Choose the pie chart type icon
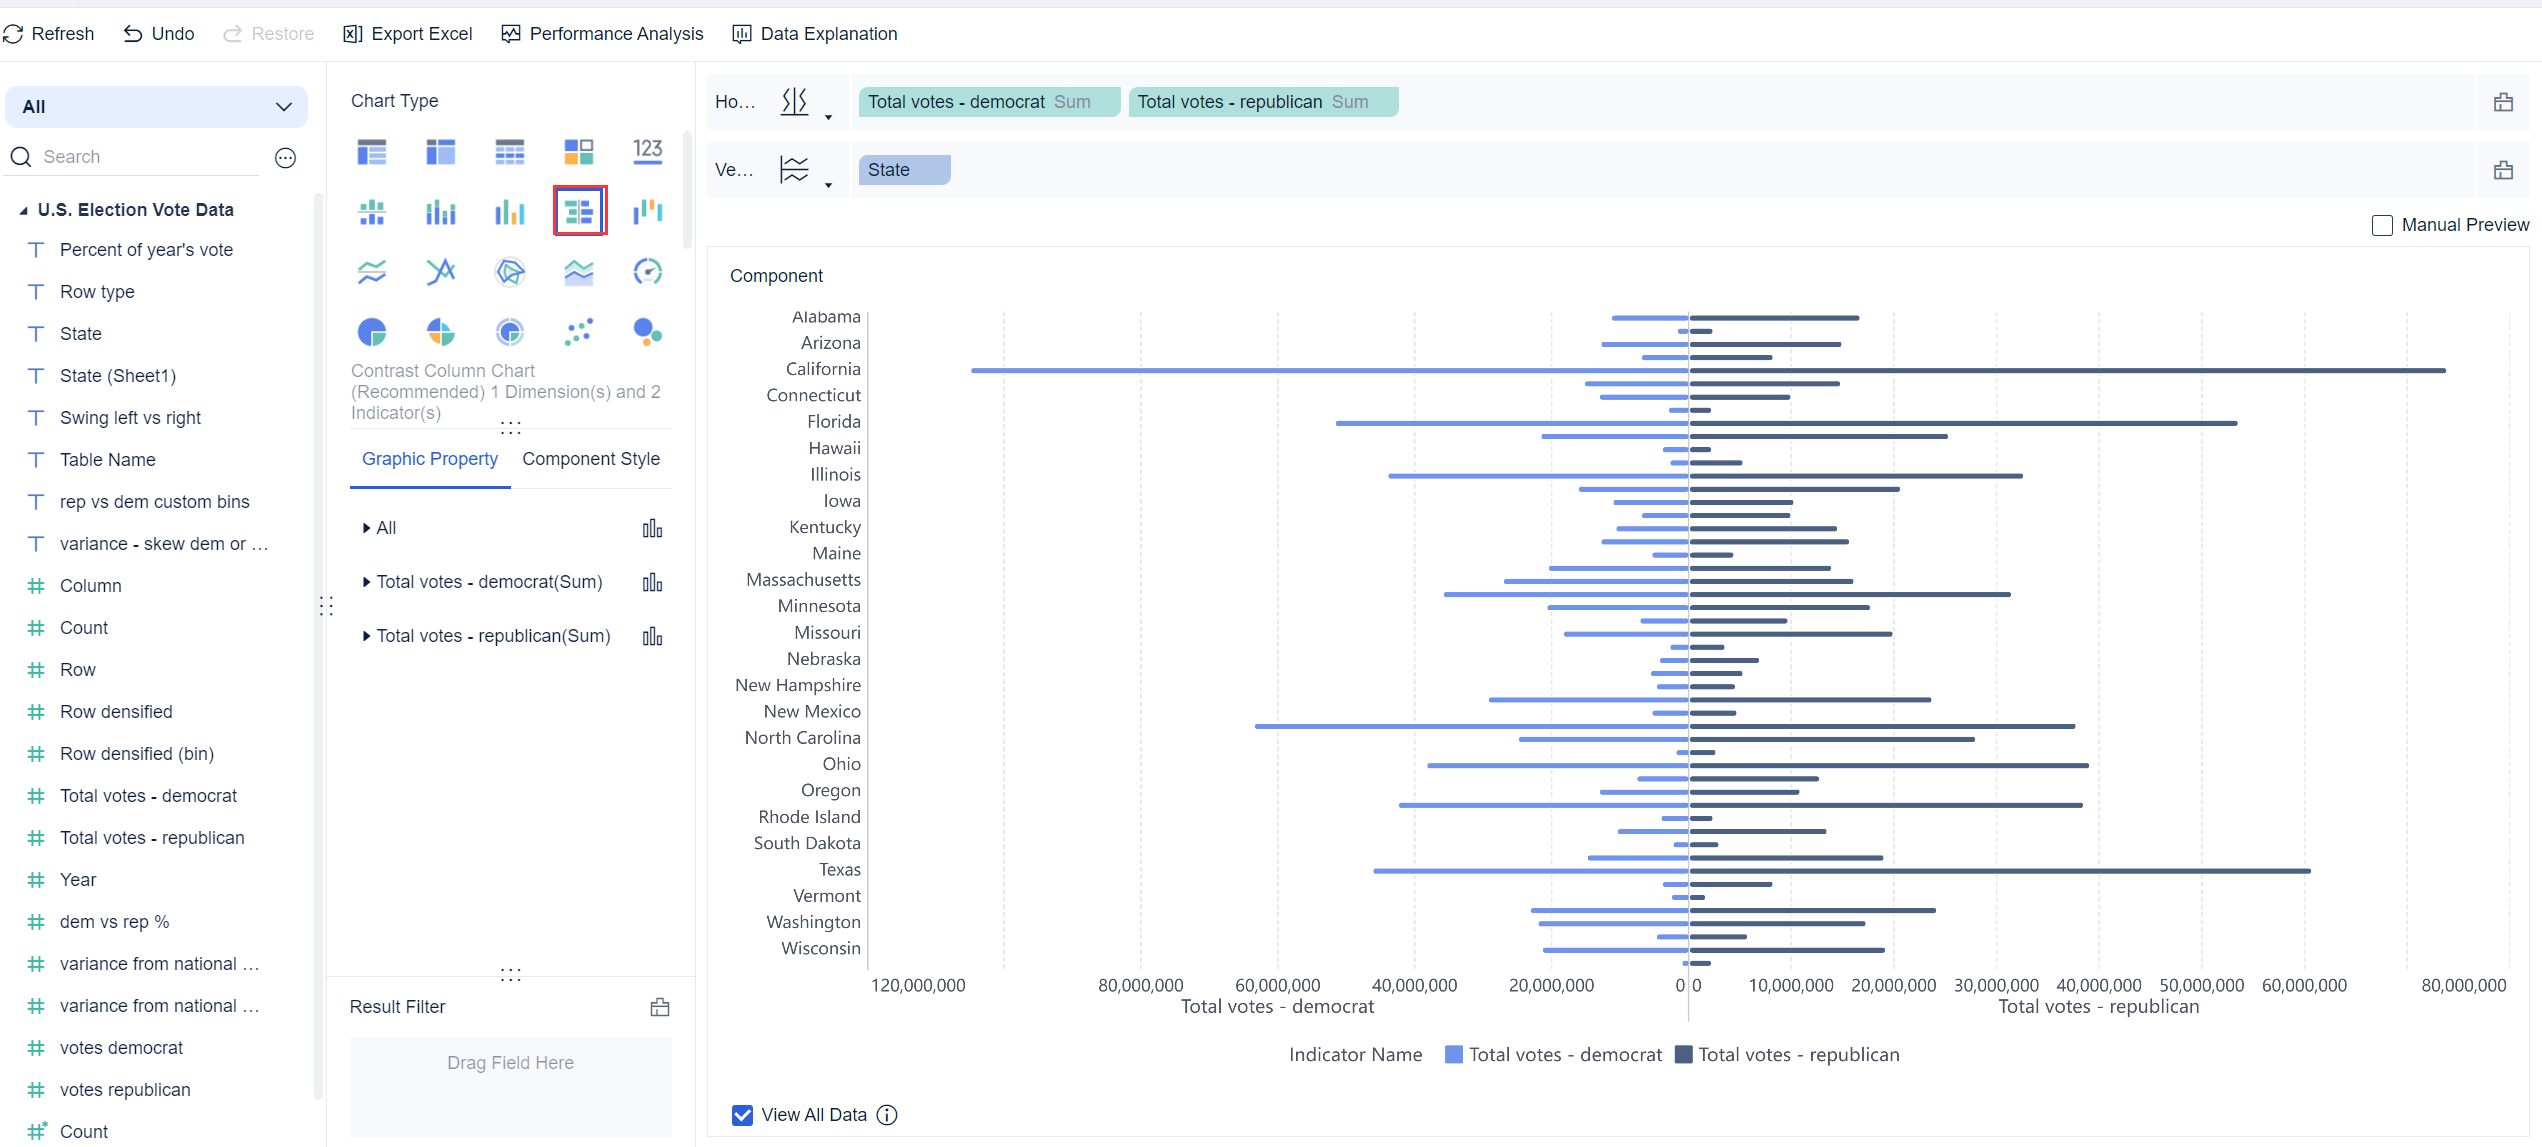 (x=372, y=332)
